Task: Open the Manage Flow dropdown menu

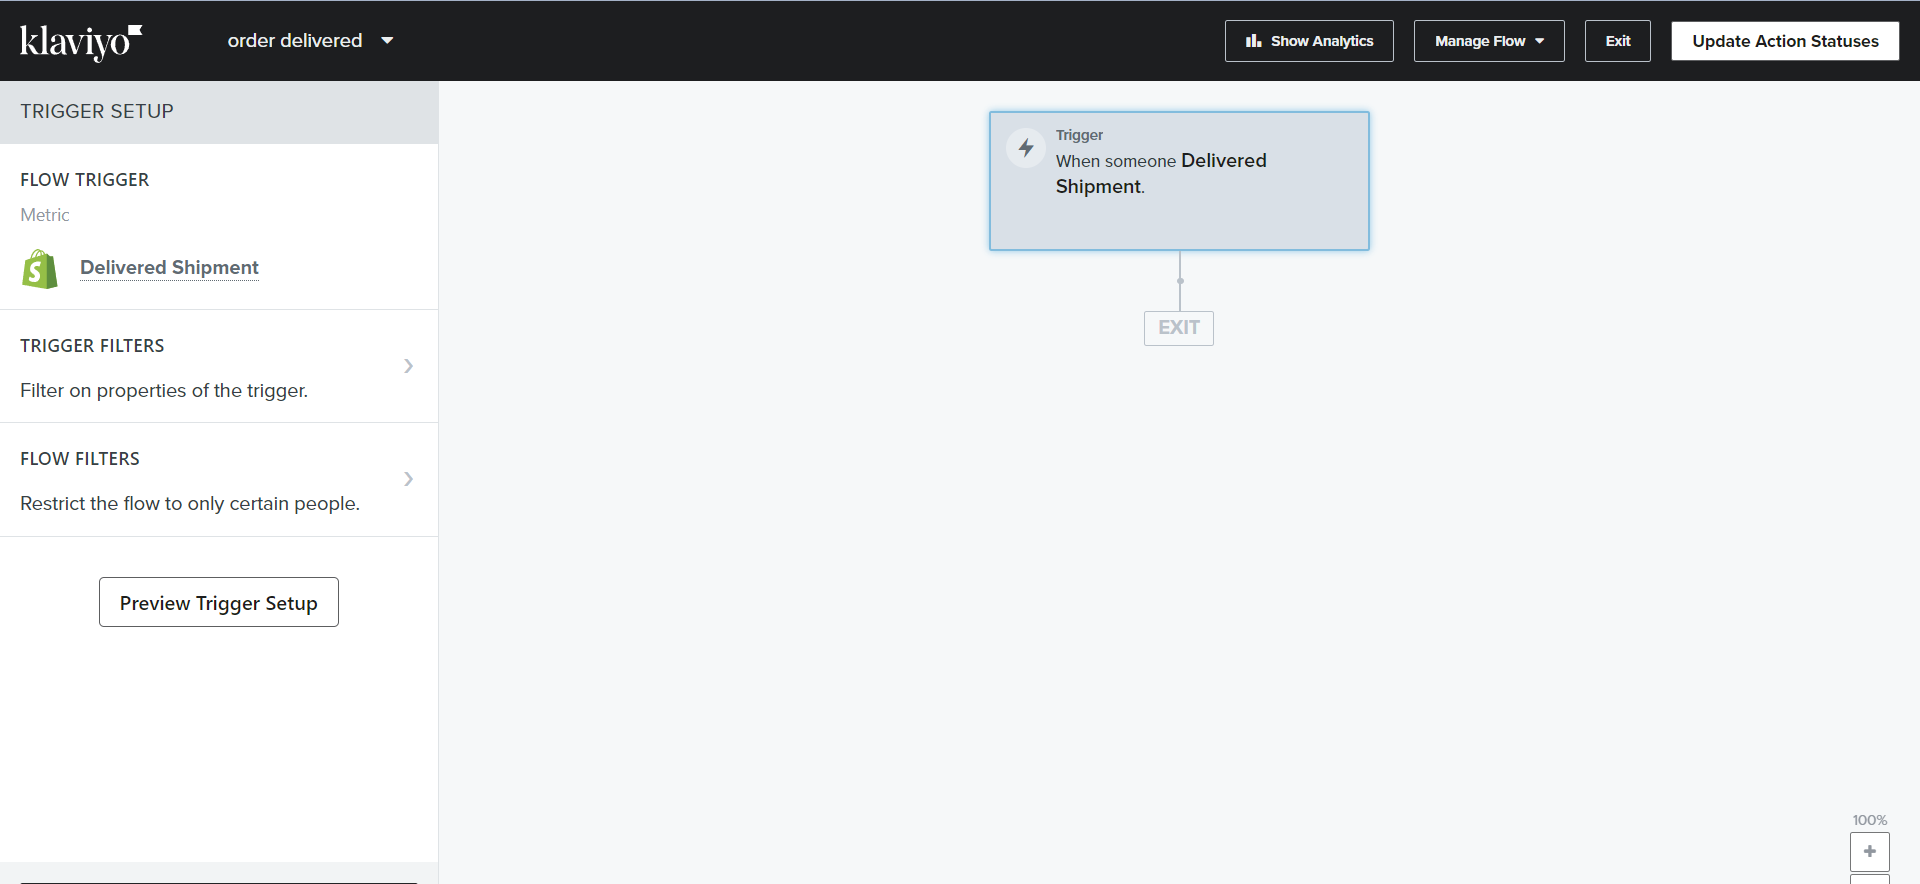Action: [x=1489, y=41]
